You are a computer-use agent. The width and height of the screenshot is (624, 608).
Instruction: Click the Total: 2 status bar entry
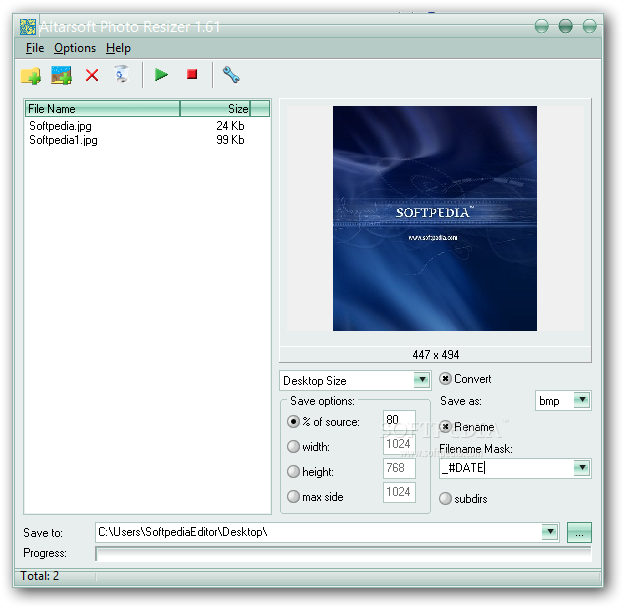point(39,576)
